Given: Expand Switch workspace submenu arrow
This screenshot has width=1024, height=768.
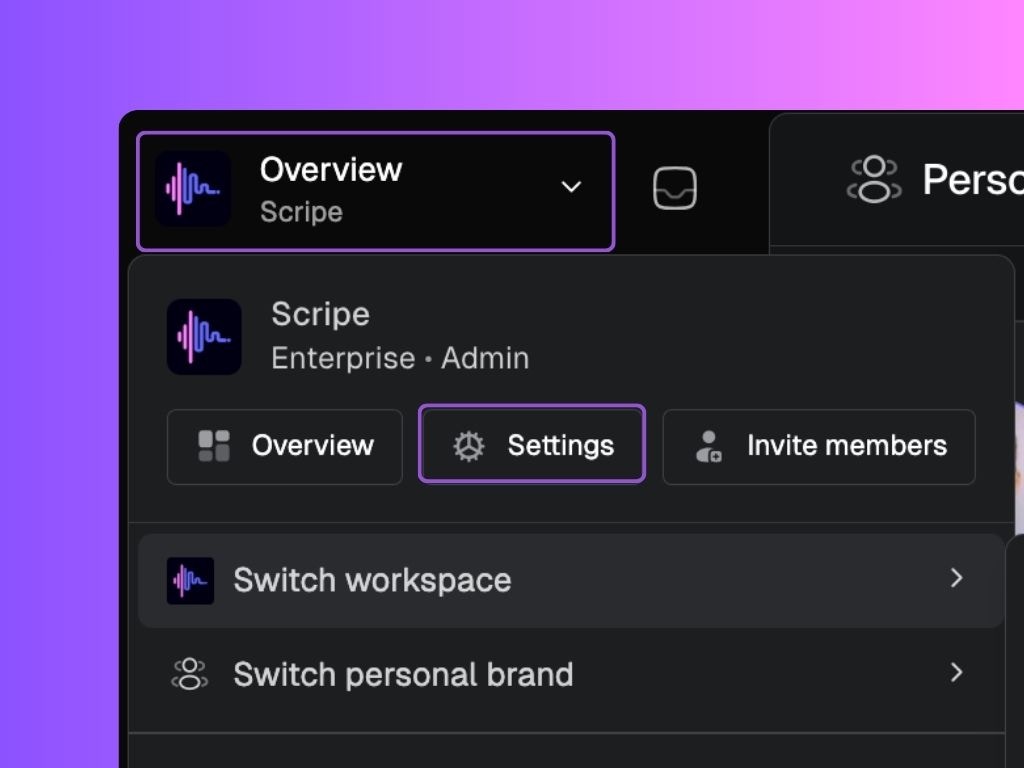Looking at the screenshot, I should (957, 578).
